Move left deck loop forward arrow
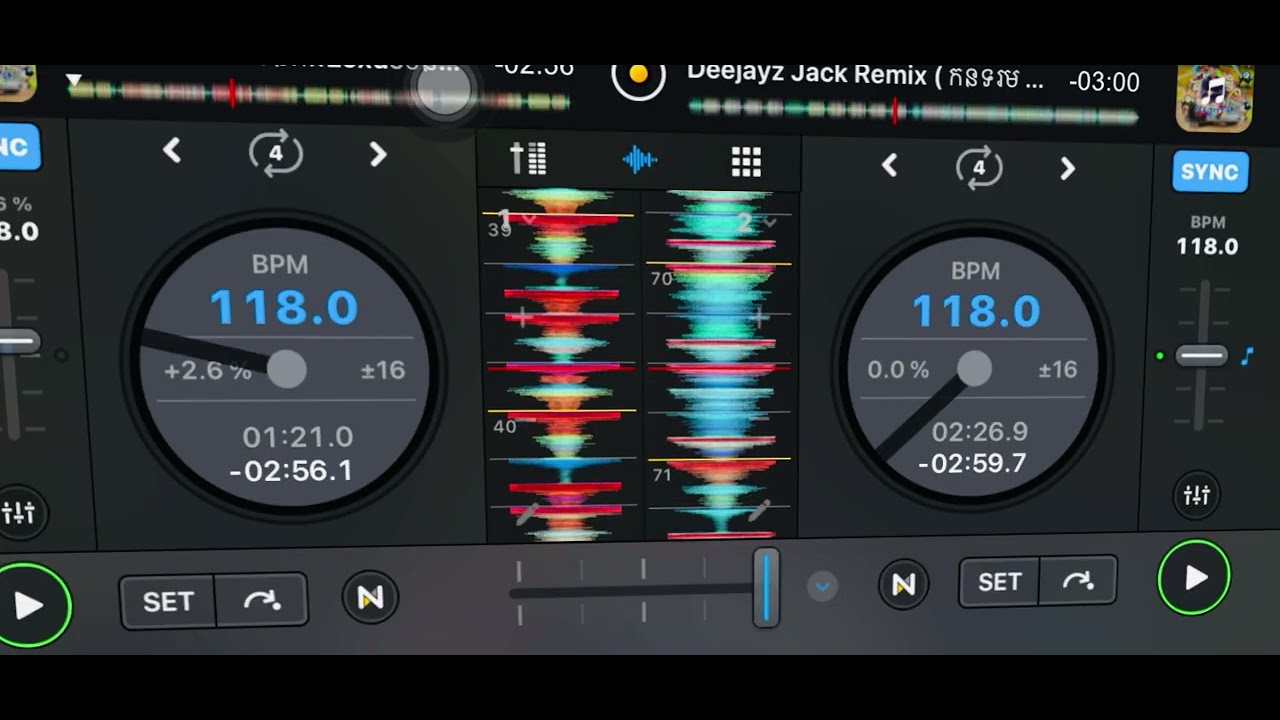 (x=377, y=154)
